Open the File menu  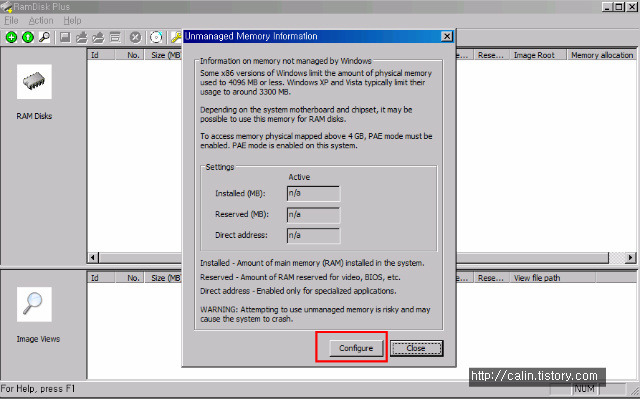click(11, 20)
